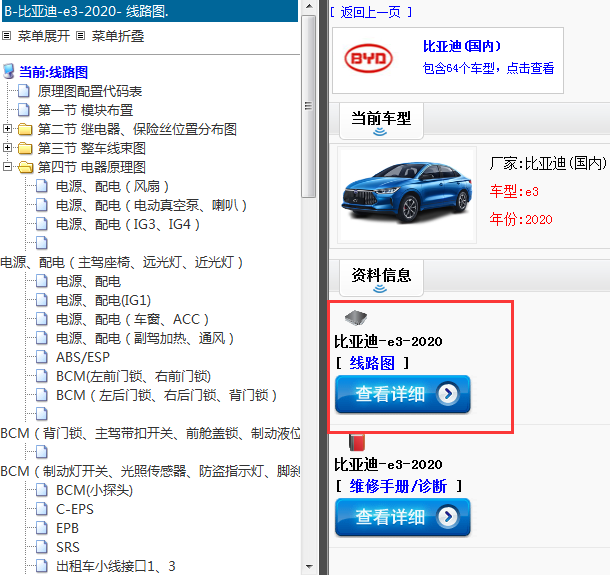Click 菜单折叠 to collapse all menus
The width and height of the screenshot is (610, 575).
coord(118,36)
